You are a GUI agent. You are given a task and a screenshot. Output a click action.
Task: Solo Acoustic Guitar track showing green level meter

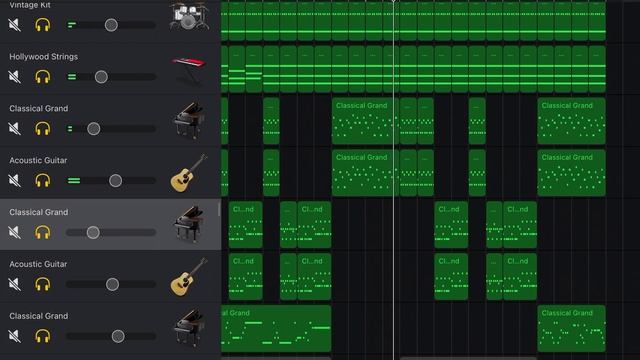point(42,180)
